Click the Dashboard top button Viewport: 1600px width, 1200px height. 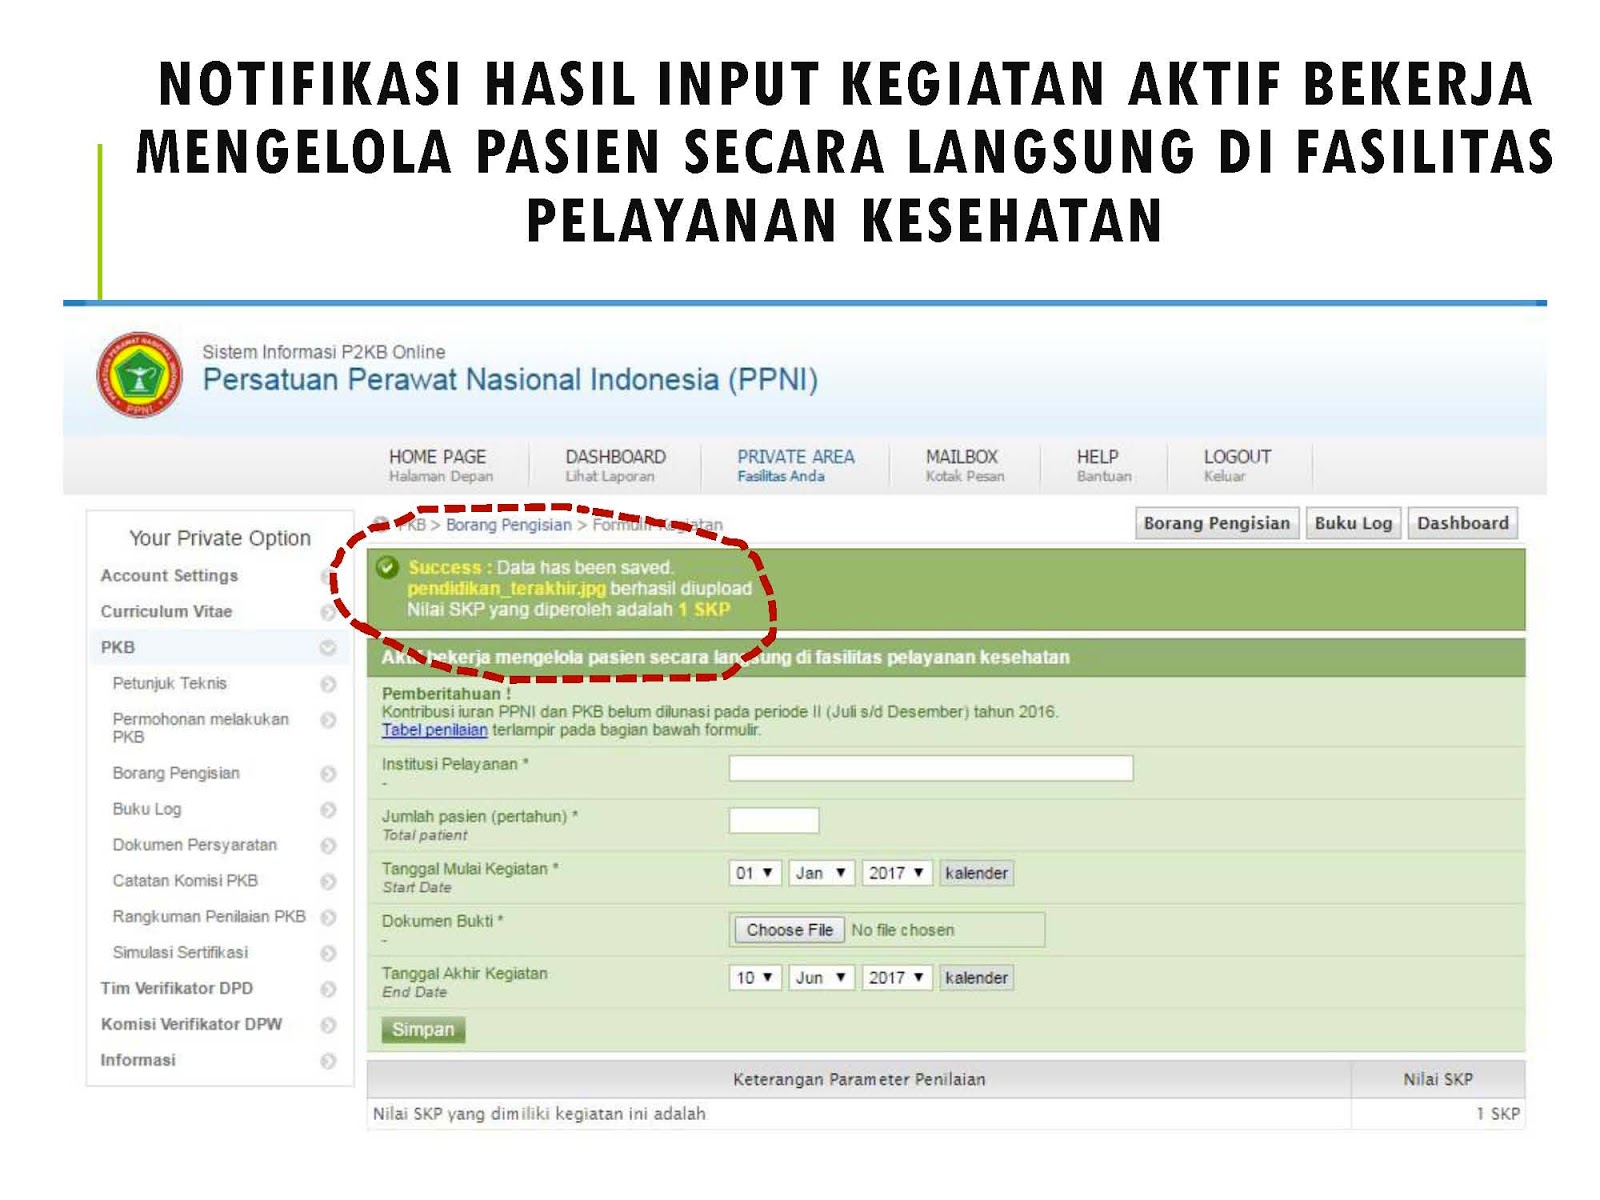(x=1463, y=523)
